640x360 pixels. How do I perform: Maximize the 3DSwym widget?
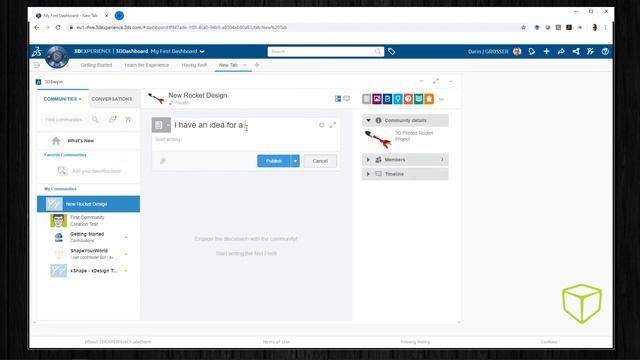coord(436,81)
